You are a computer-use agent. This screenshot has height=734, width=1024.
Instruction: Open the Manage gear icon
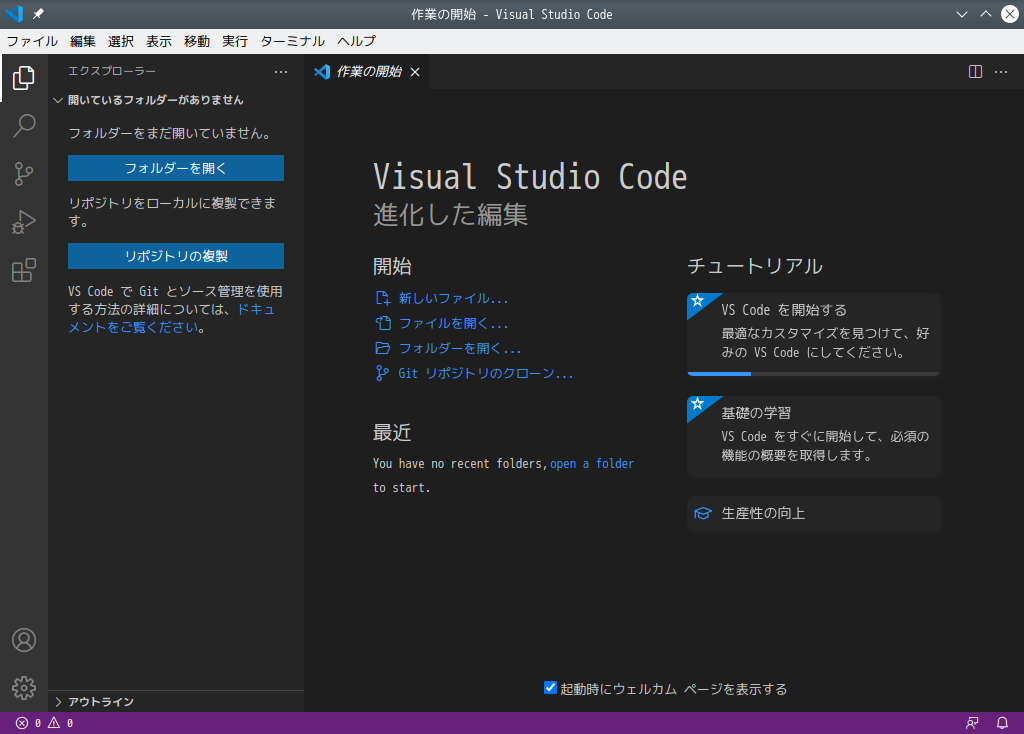(24, 688)
